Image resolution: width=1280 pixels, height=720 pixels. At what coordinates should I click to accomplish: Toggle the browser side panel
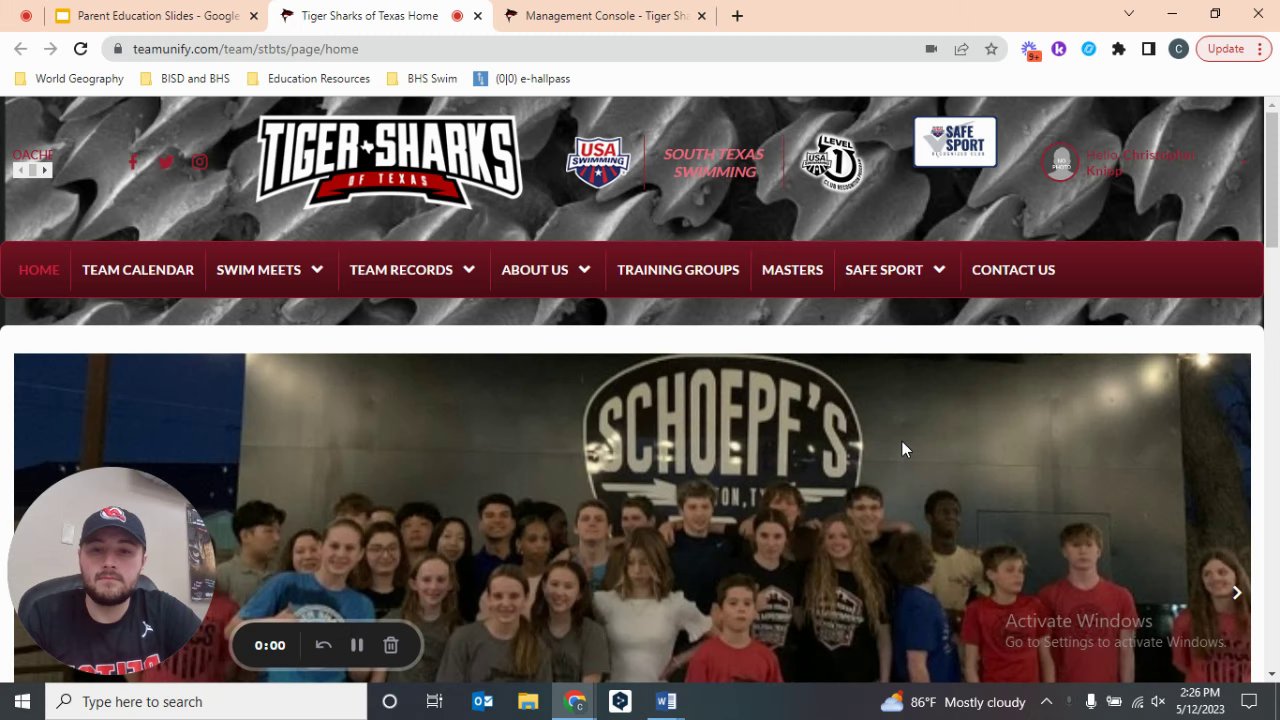pyautogui.click(x=1148, y=49)
